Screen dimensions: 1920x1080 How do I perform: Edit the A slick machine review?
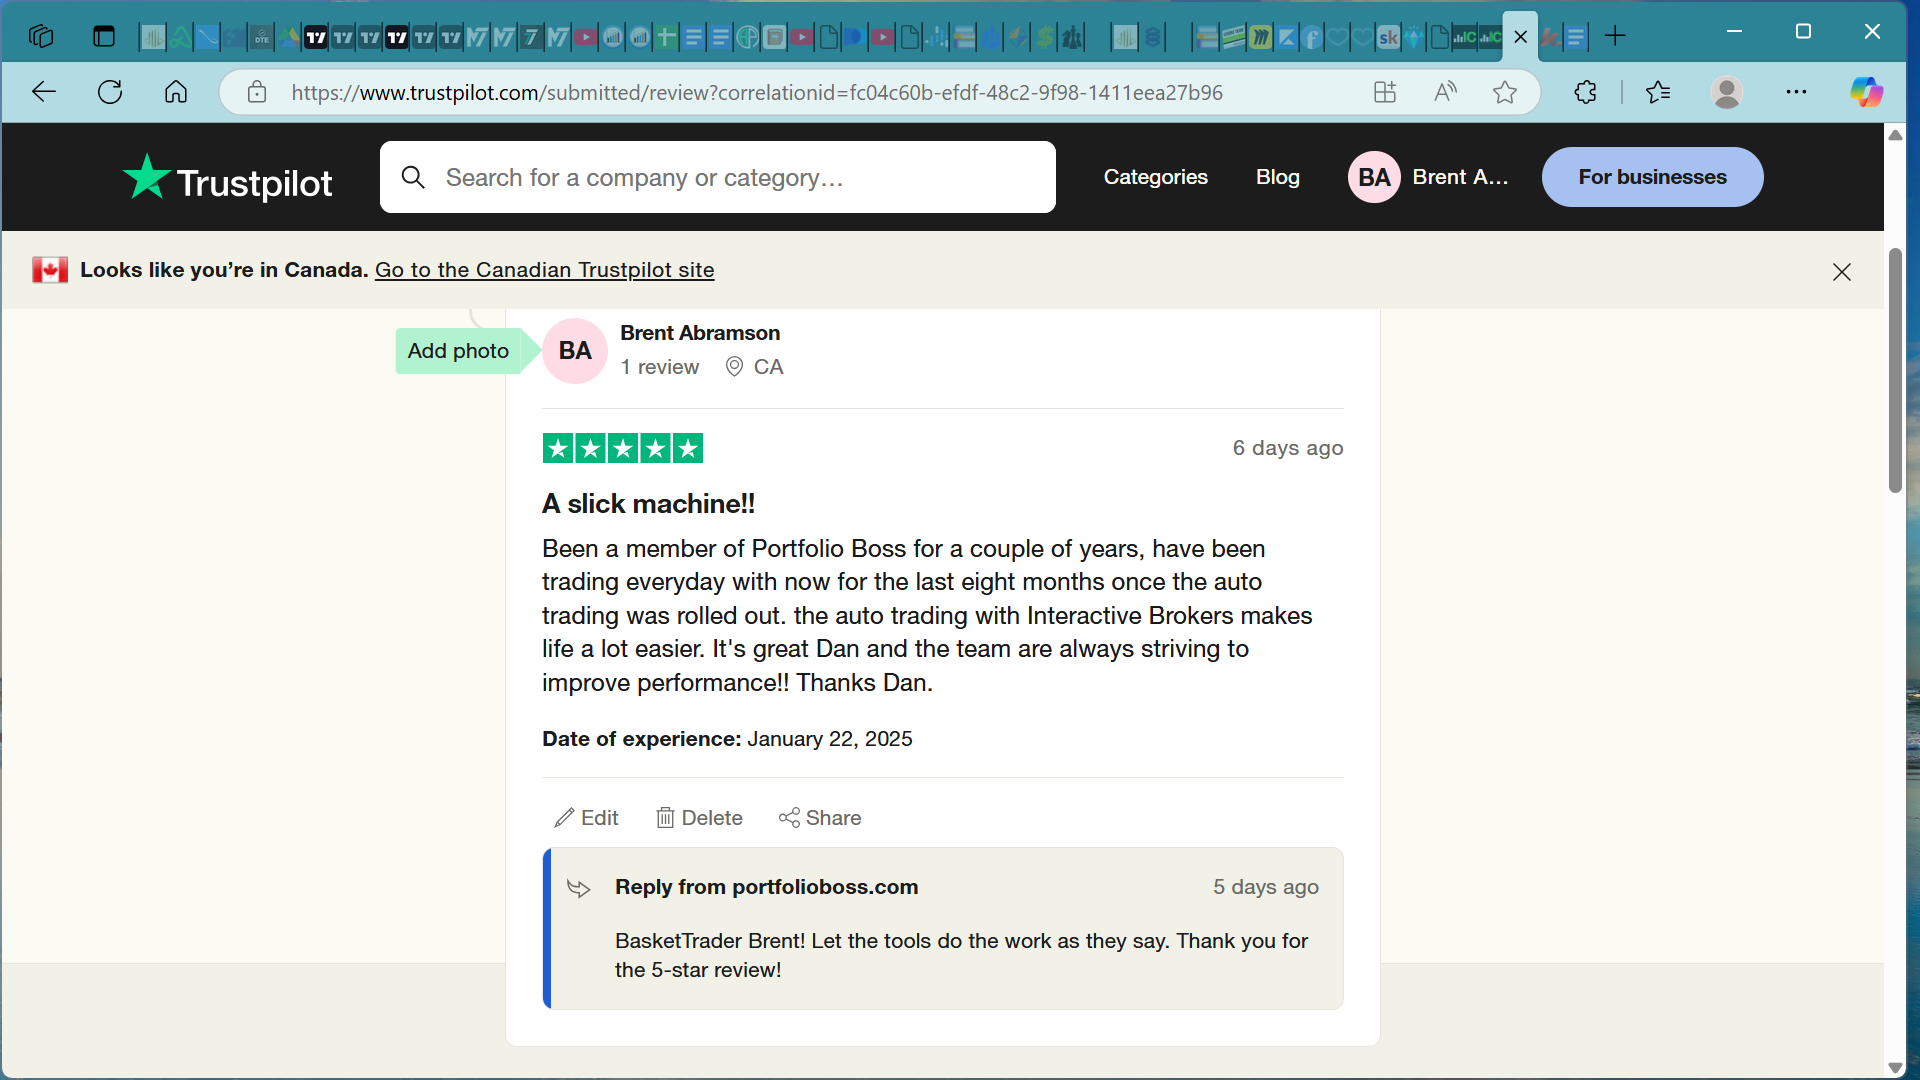(x=587, y=818)
